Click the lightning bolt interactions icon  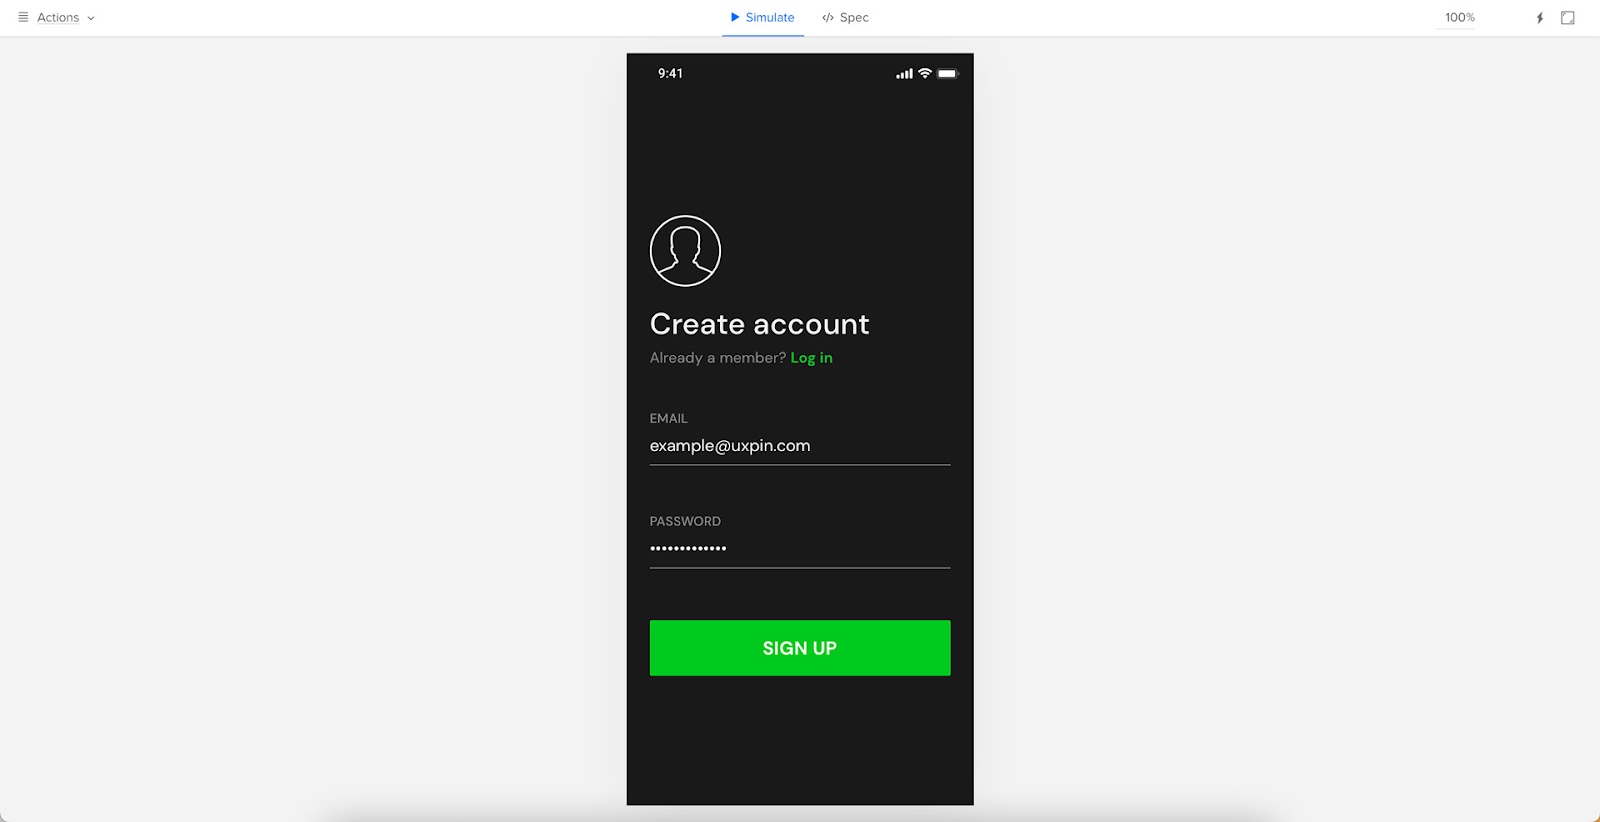tap(1540, 18)
